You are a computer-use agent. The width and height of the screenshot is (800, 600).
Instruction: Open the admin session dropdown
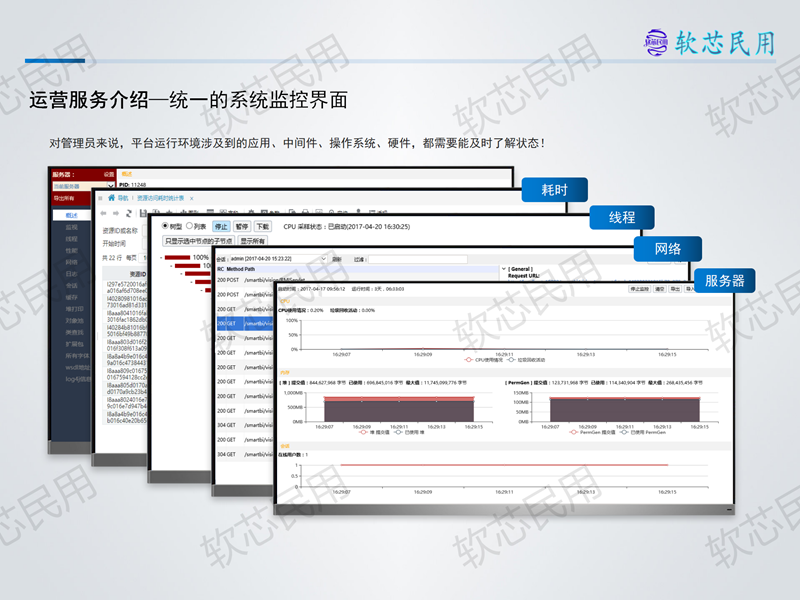click(x=279, y=259)
